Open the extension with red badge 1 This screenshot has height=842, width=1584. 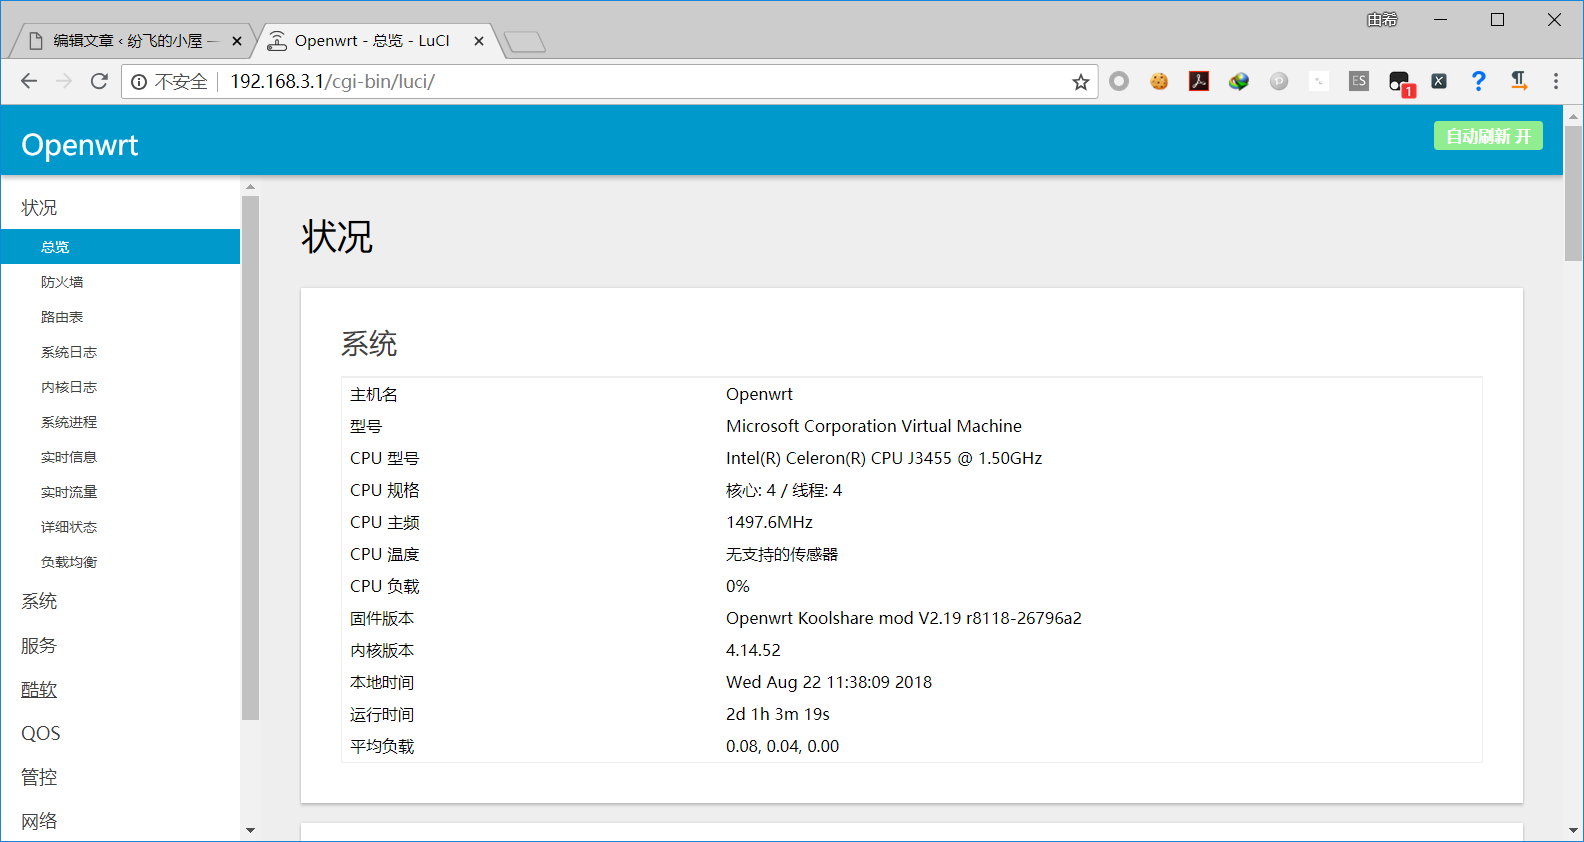click(x=1400, y=83)
